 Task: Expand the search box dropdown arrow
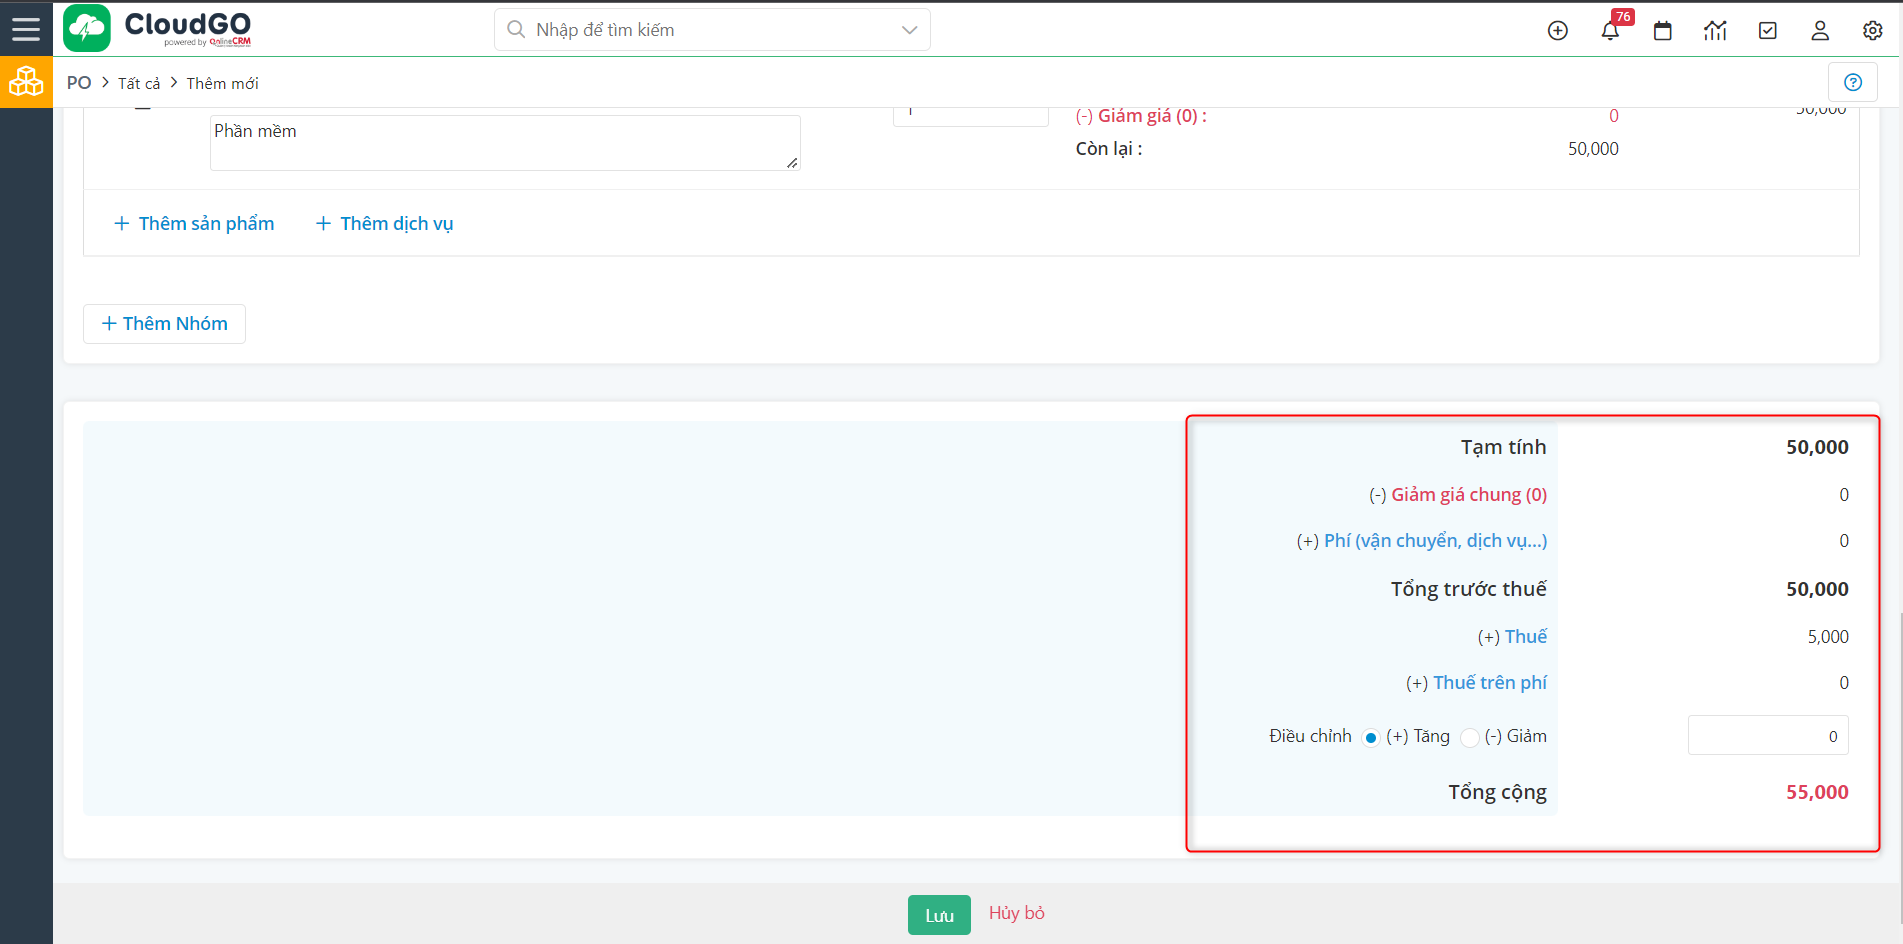pos(909,30)
